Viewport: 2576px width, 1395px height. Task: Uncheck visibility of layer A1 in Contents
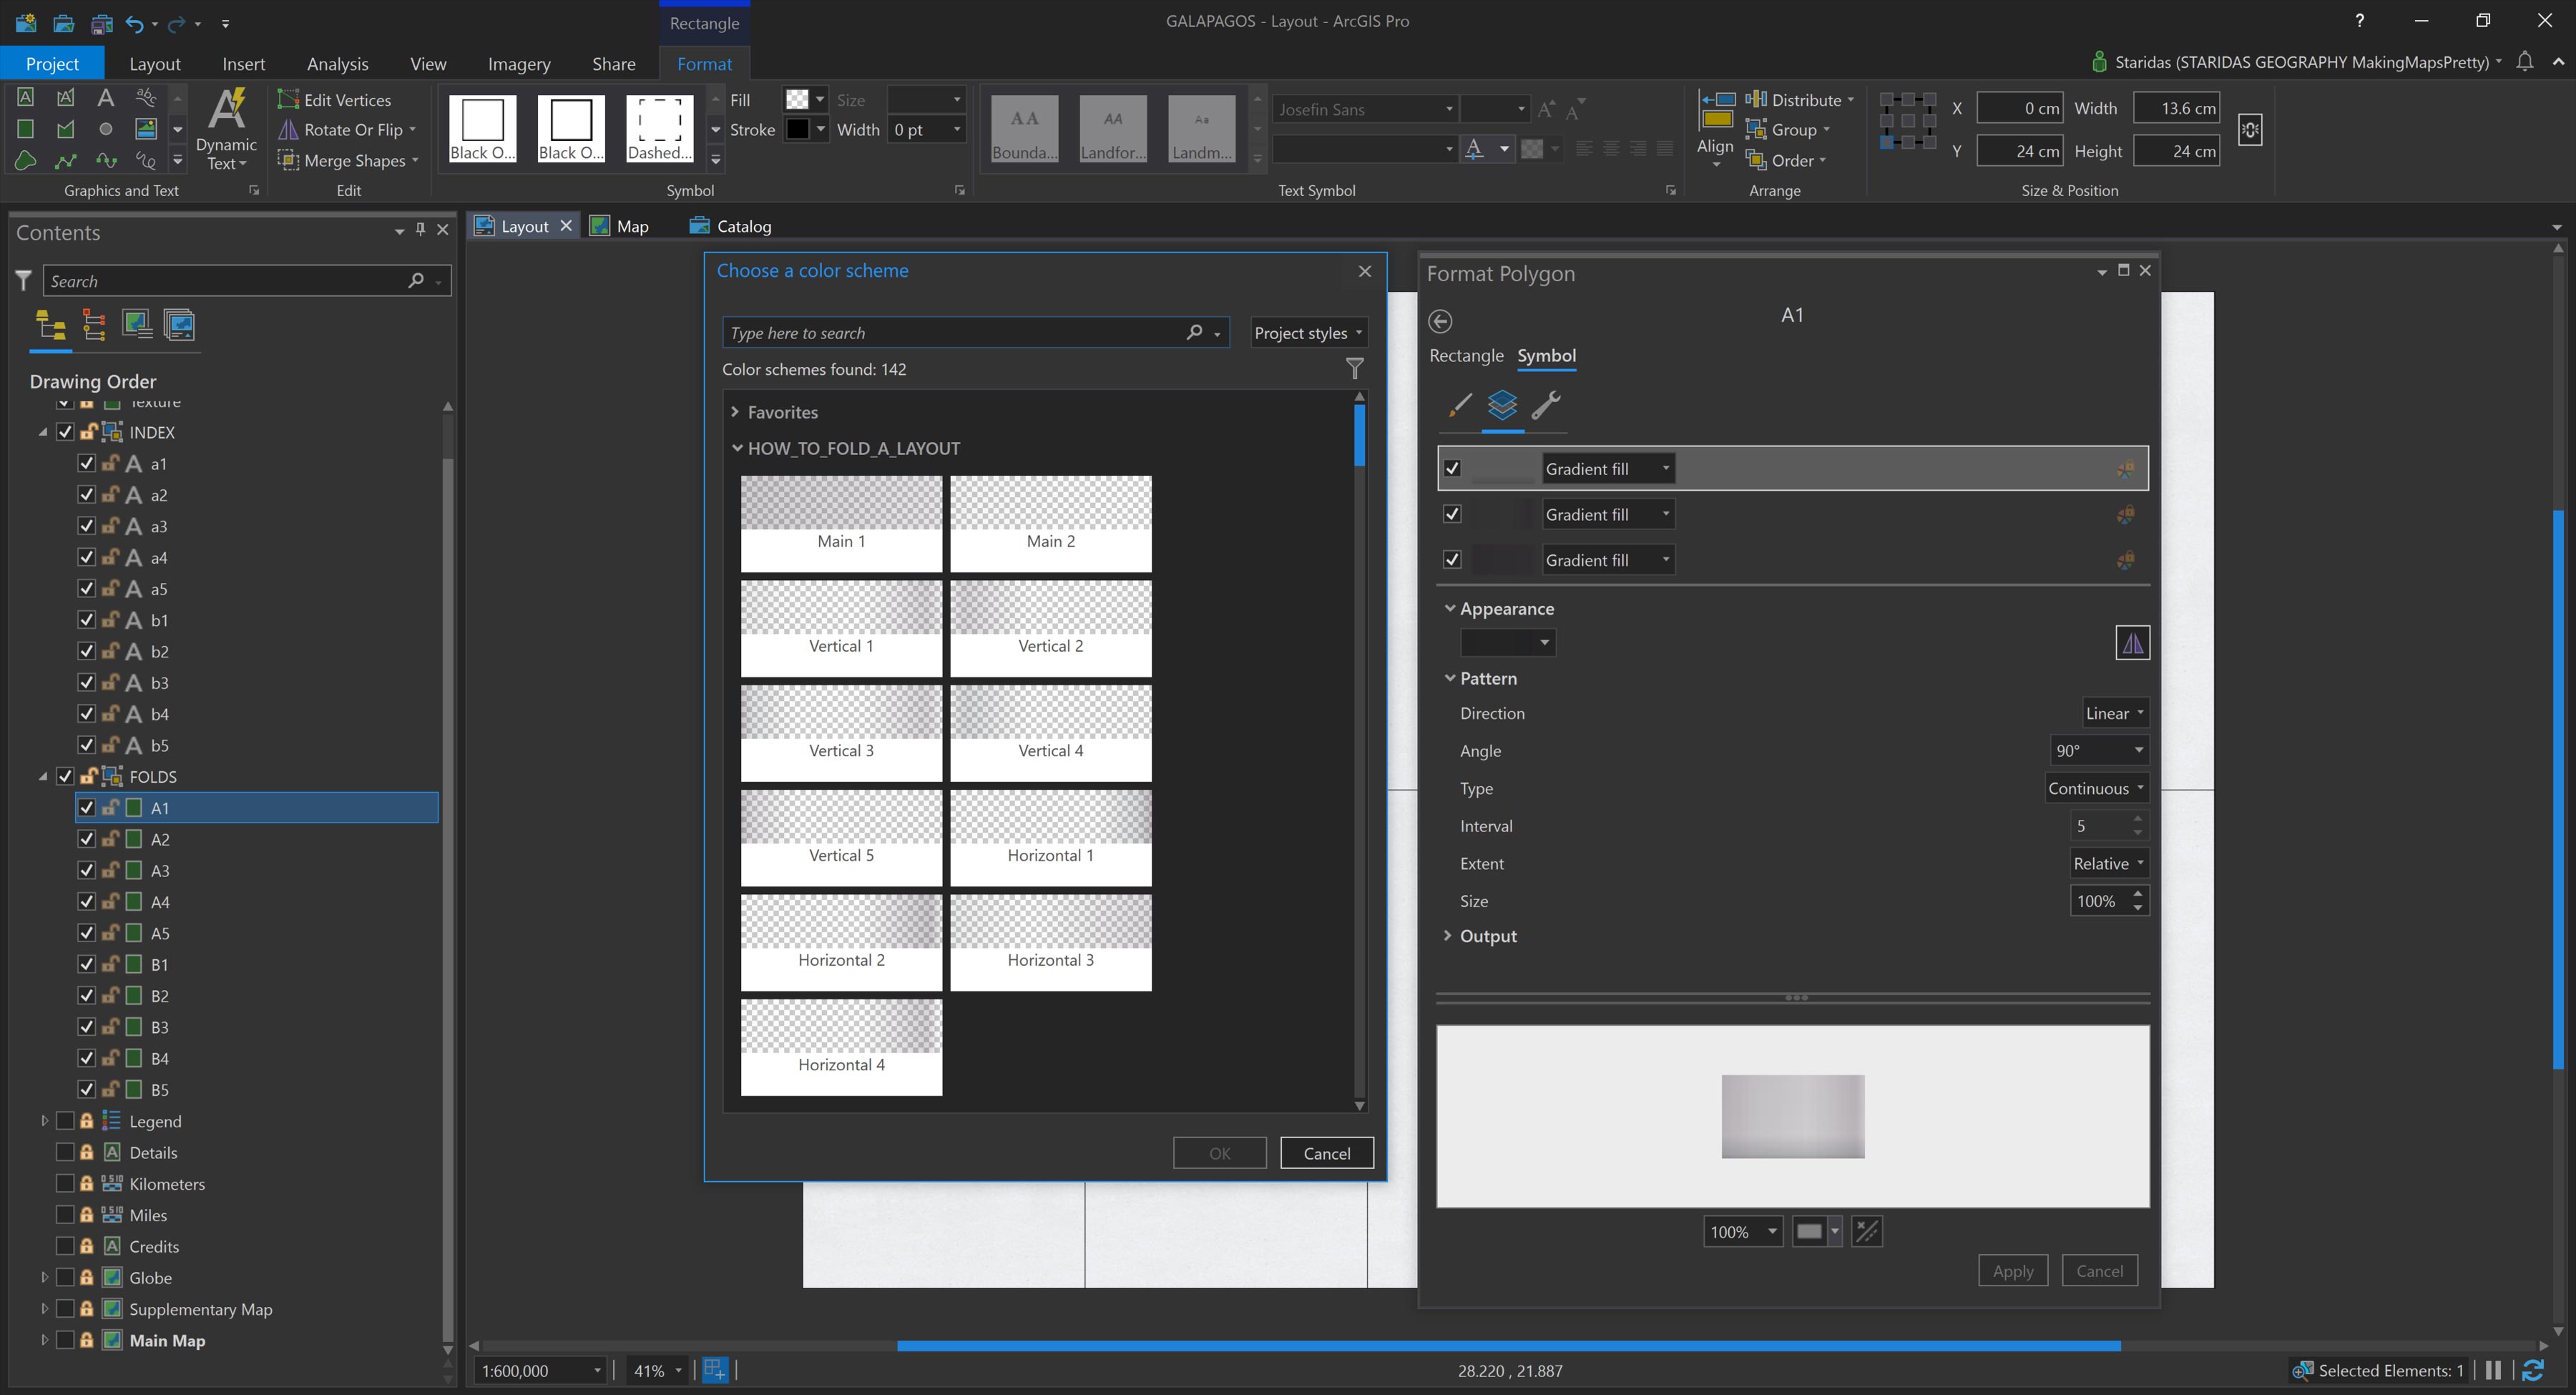(x=86, y=807)
